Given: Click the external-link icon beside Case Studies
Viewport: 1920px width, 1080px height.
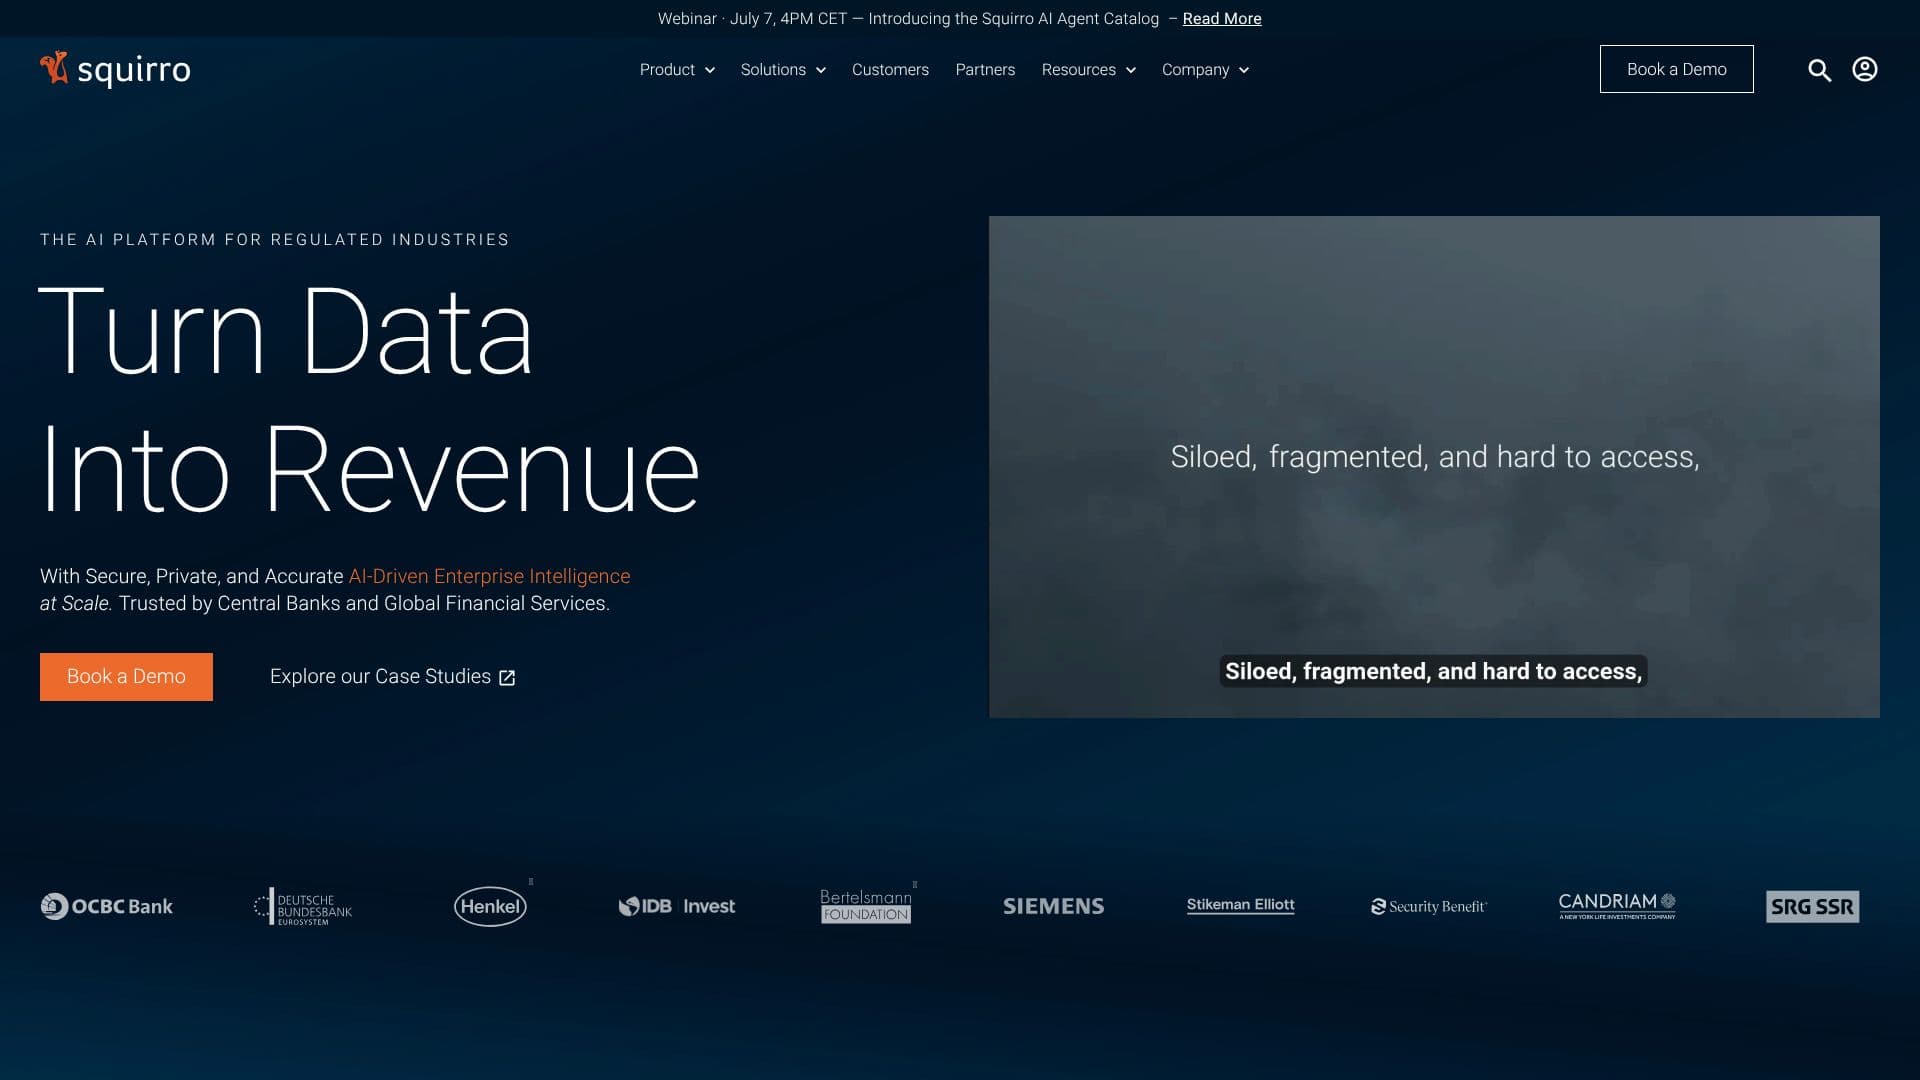Looking at the screenshot, I should point(507,678).
